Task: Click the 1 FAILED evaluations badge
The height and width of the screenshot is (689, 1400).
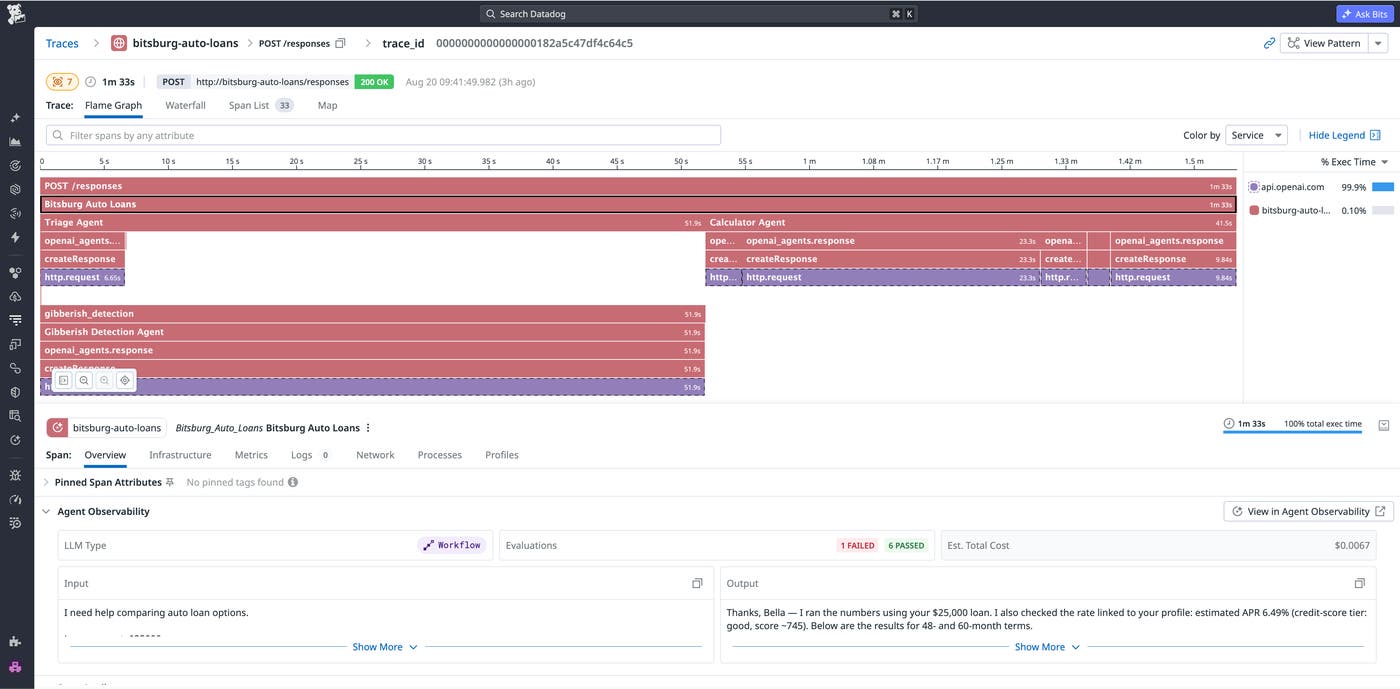Action: (x=858, y=546)
